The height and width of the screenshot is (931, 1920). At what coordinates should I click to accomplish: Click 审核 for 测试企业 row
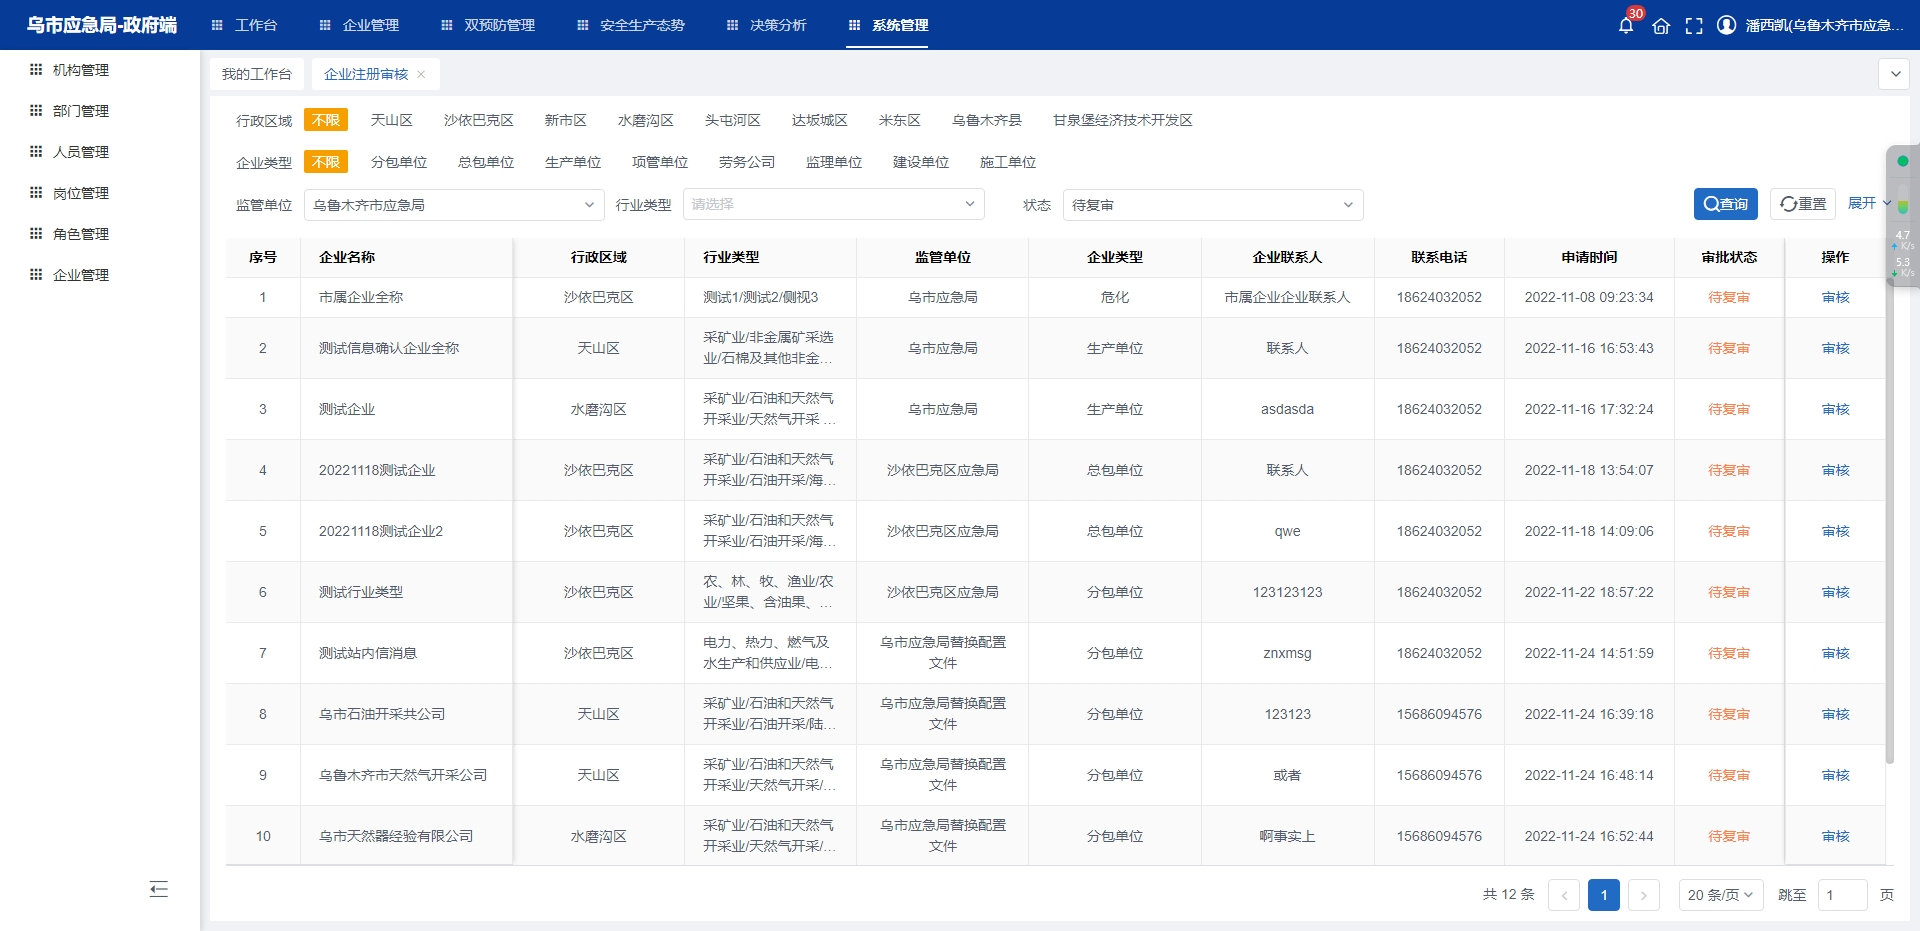pyautogui.click(x=1835, y=409)
